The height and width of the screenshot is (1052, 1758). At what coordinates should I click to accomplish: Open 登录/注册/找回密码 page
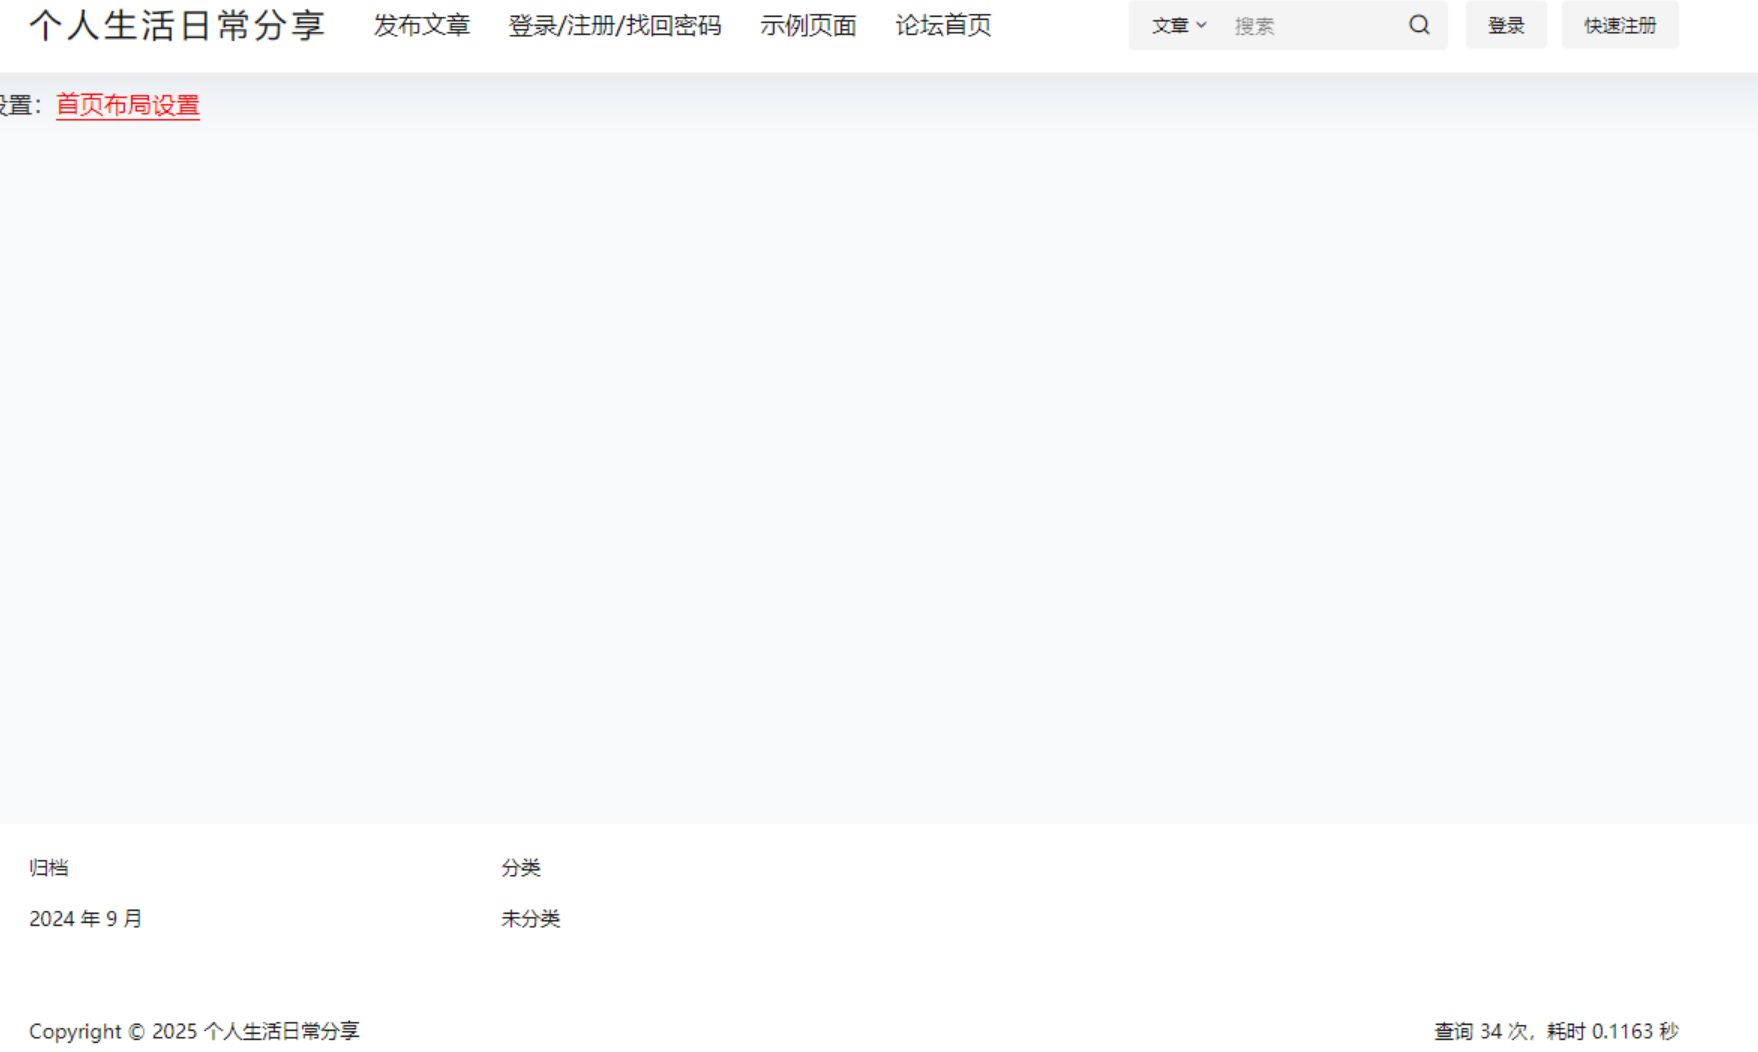[617, 25]
